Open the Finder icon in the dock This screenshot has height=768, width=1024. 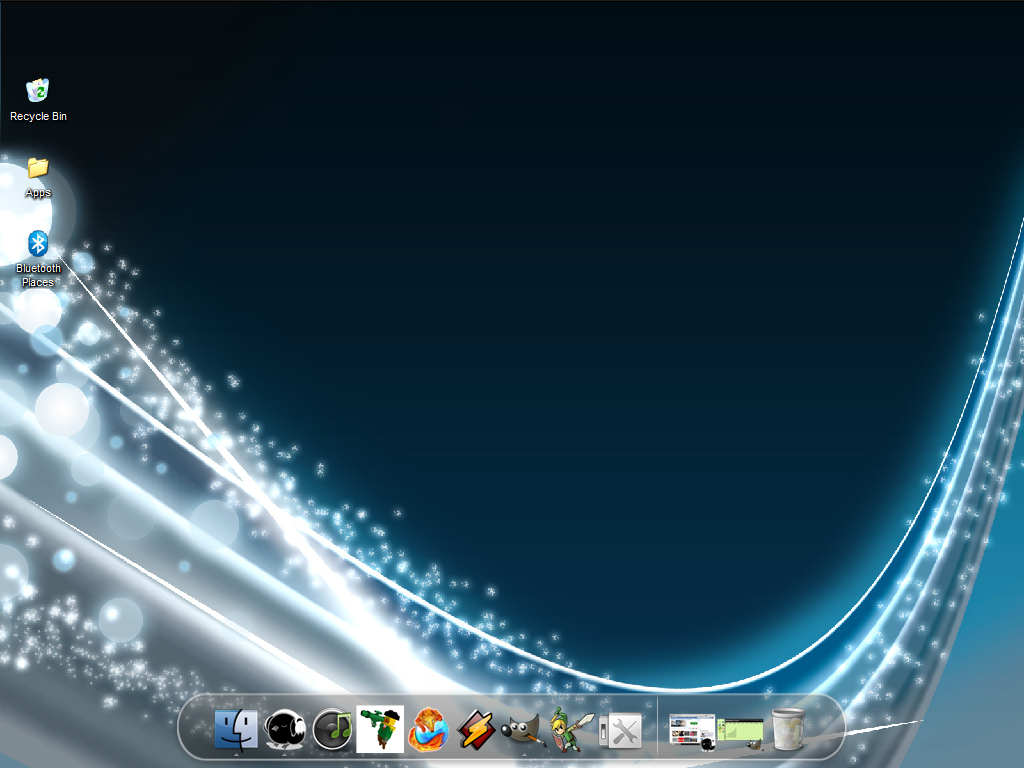pos(236,729)
